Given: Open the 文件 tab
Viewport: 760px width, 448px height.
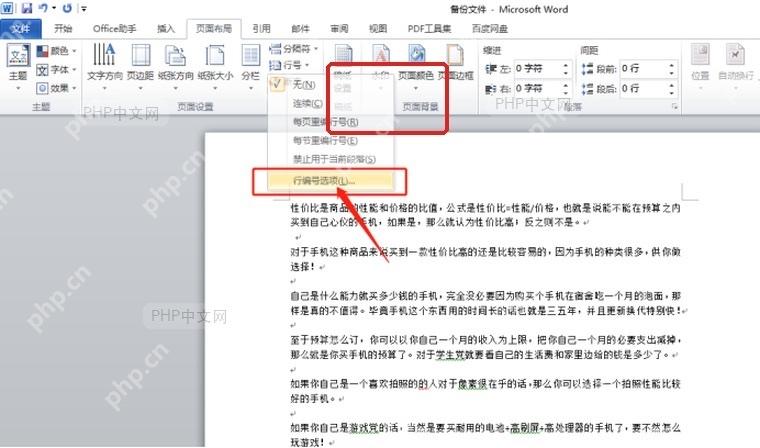Looking at the screenshot, I should coord(20,29).
